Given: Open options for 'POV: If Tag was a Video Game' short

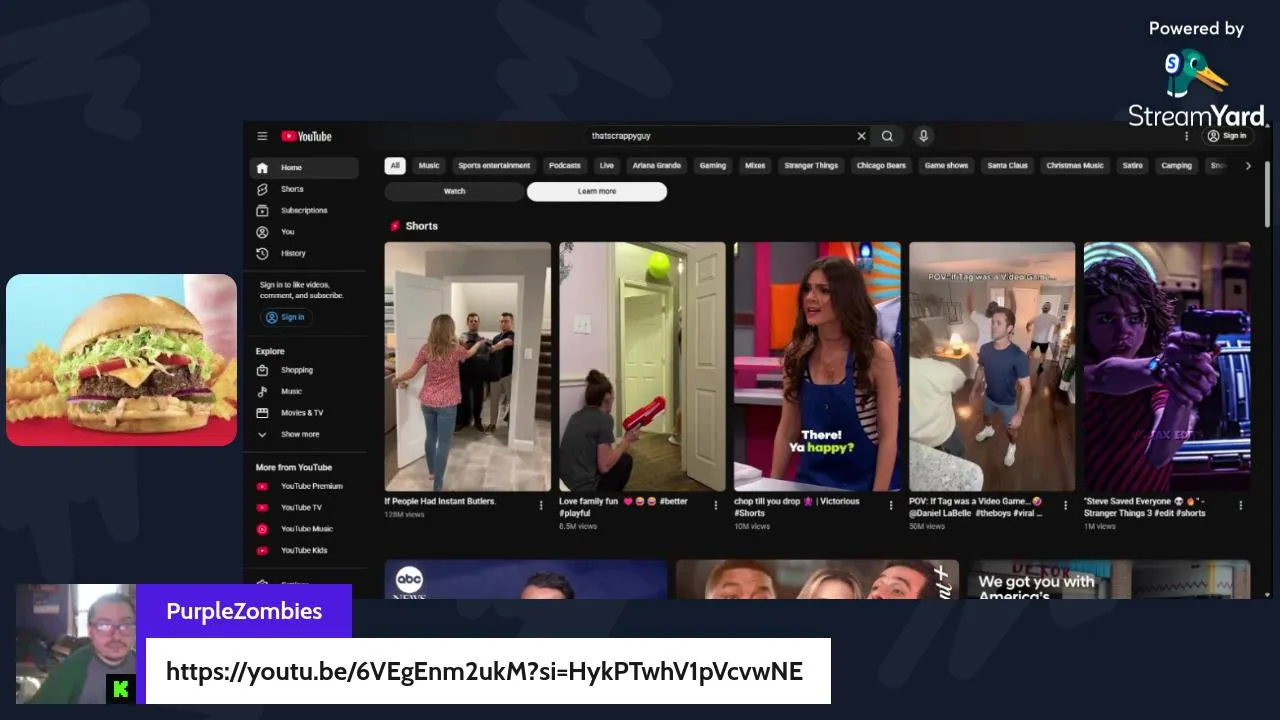Looking at the screenshot, I should coord(1065,505).
